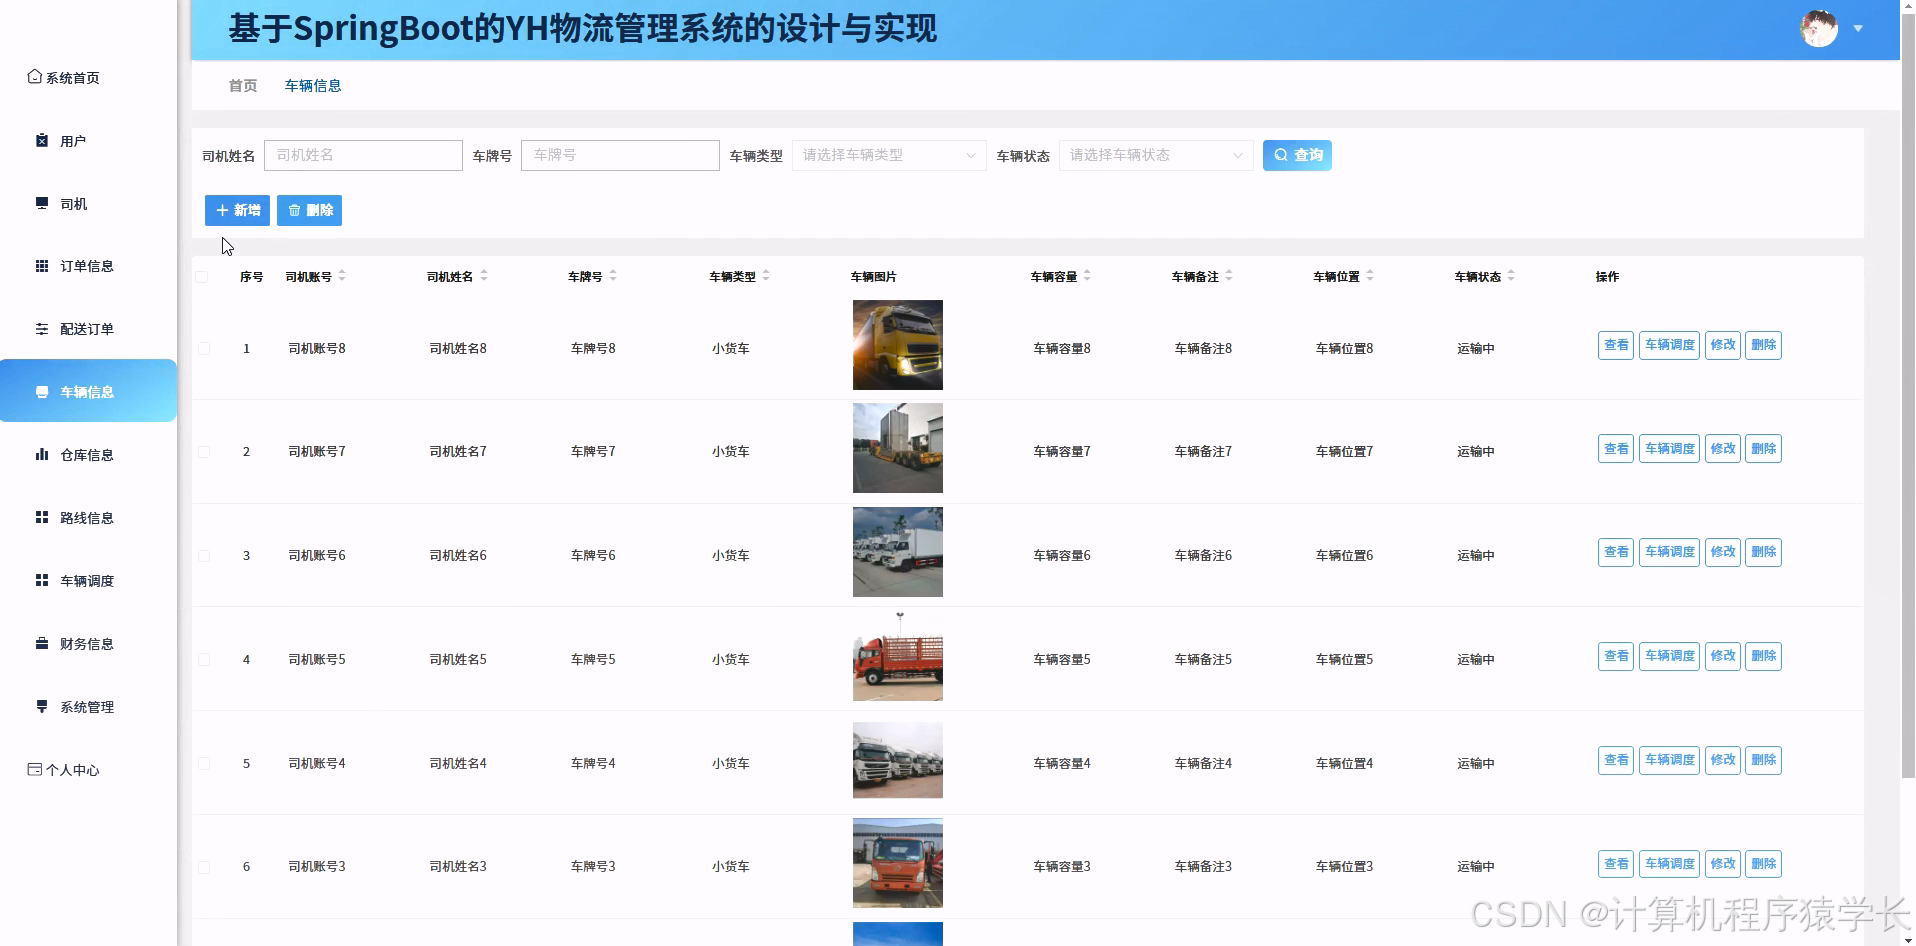Toggle the select-all checkbox in table header
Viewport: 1916px width, 946px height.
pyautogui.click(x=203, y=278)
